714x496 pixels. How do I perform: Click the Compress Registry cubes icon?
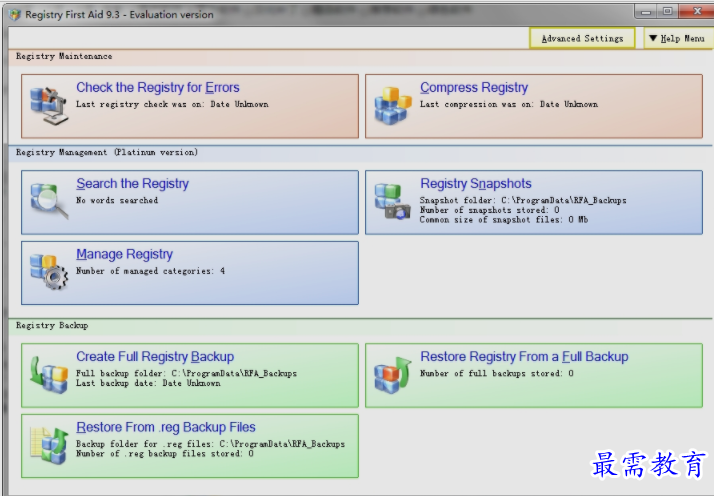[392, 106]
